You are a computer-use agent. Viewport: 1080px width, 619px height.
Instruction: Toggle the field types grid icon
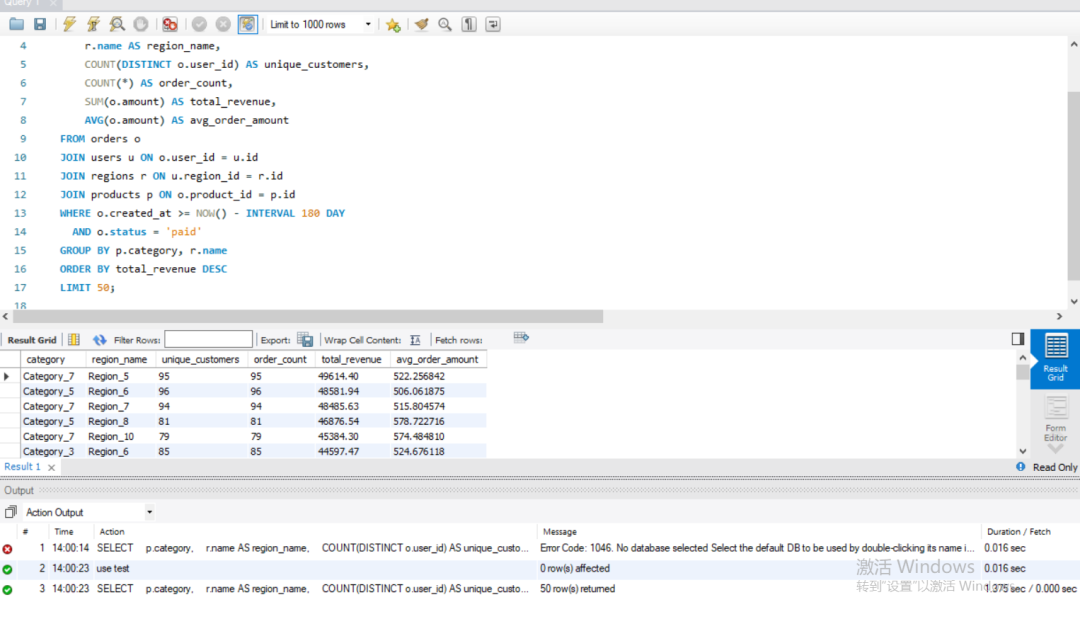[x=74, y=339]
